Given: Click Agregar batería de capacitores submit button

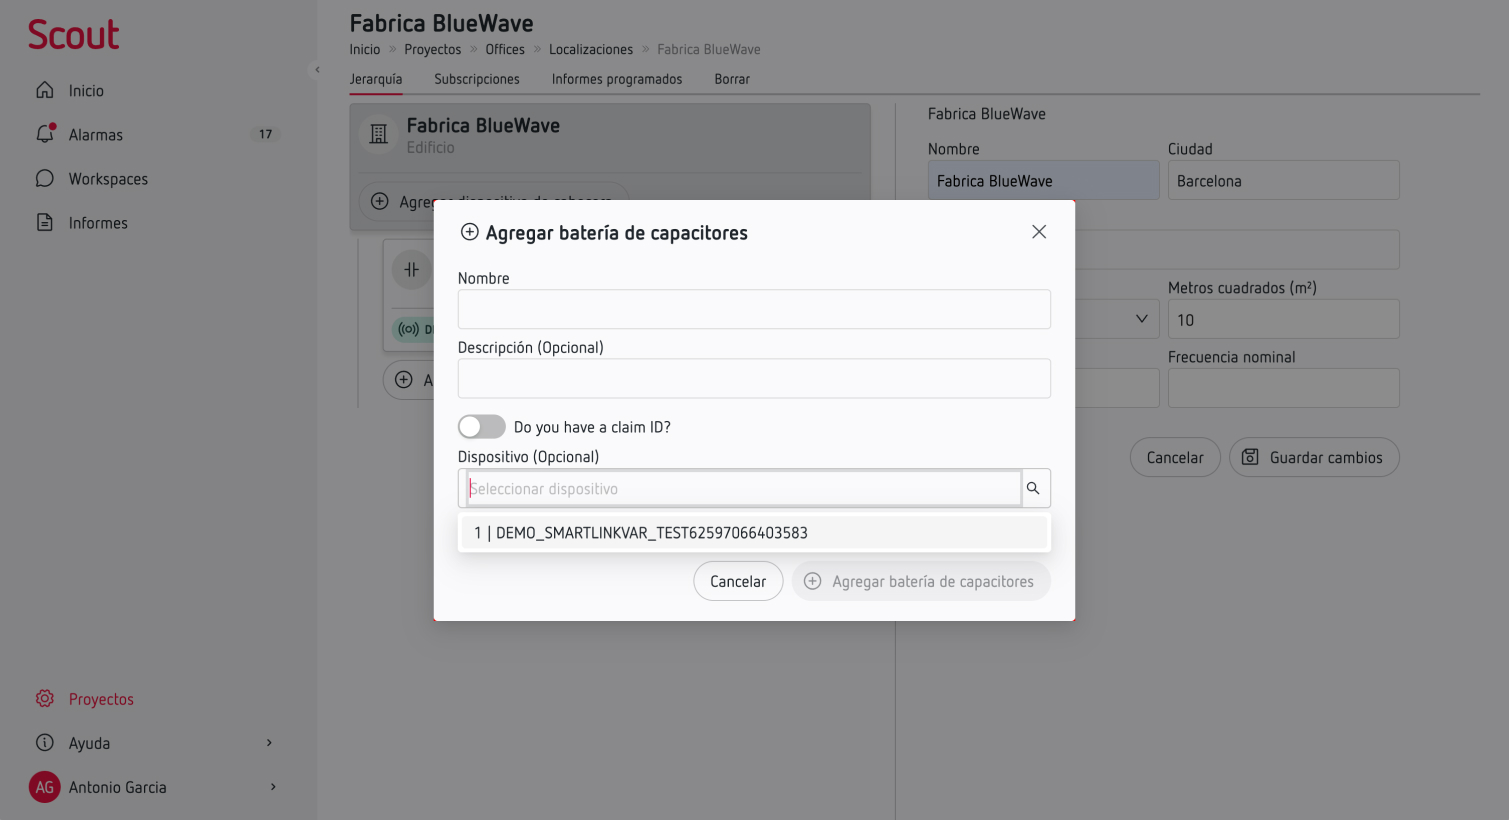Looking at the screenshot, I should (x=921, y=581).
